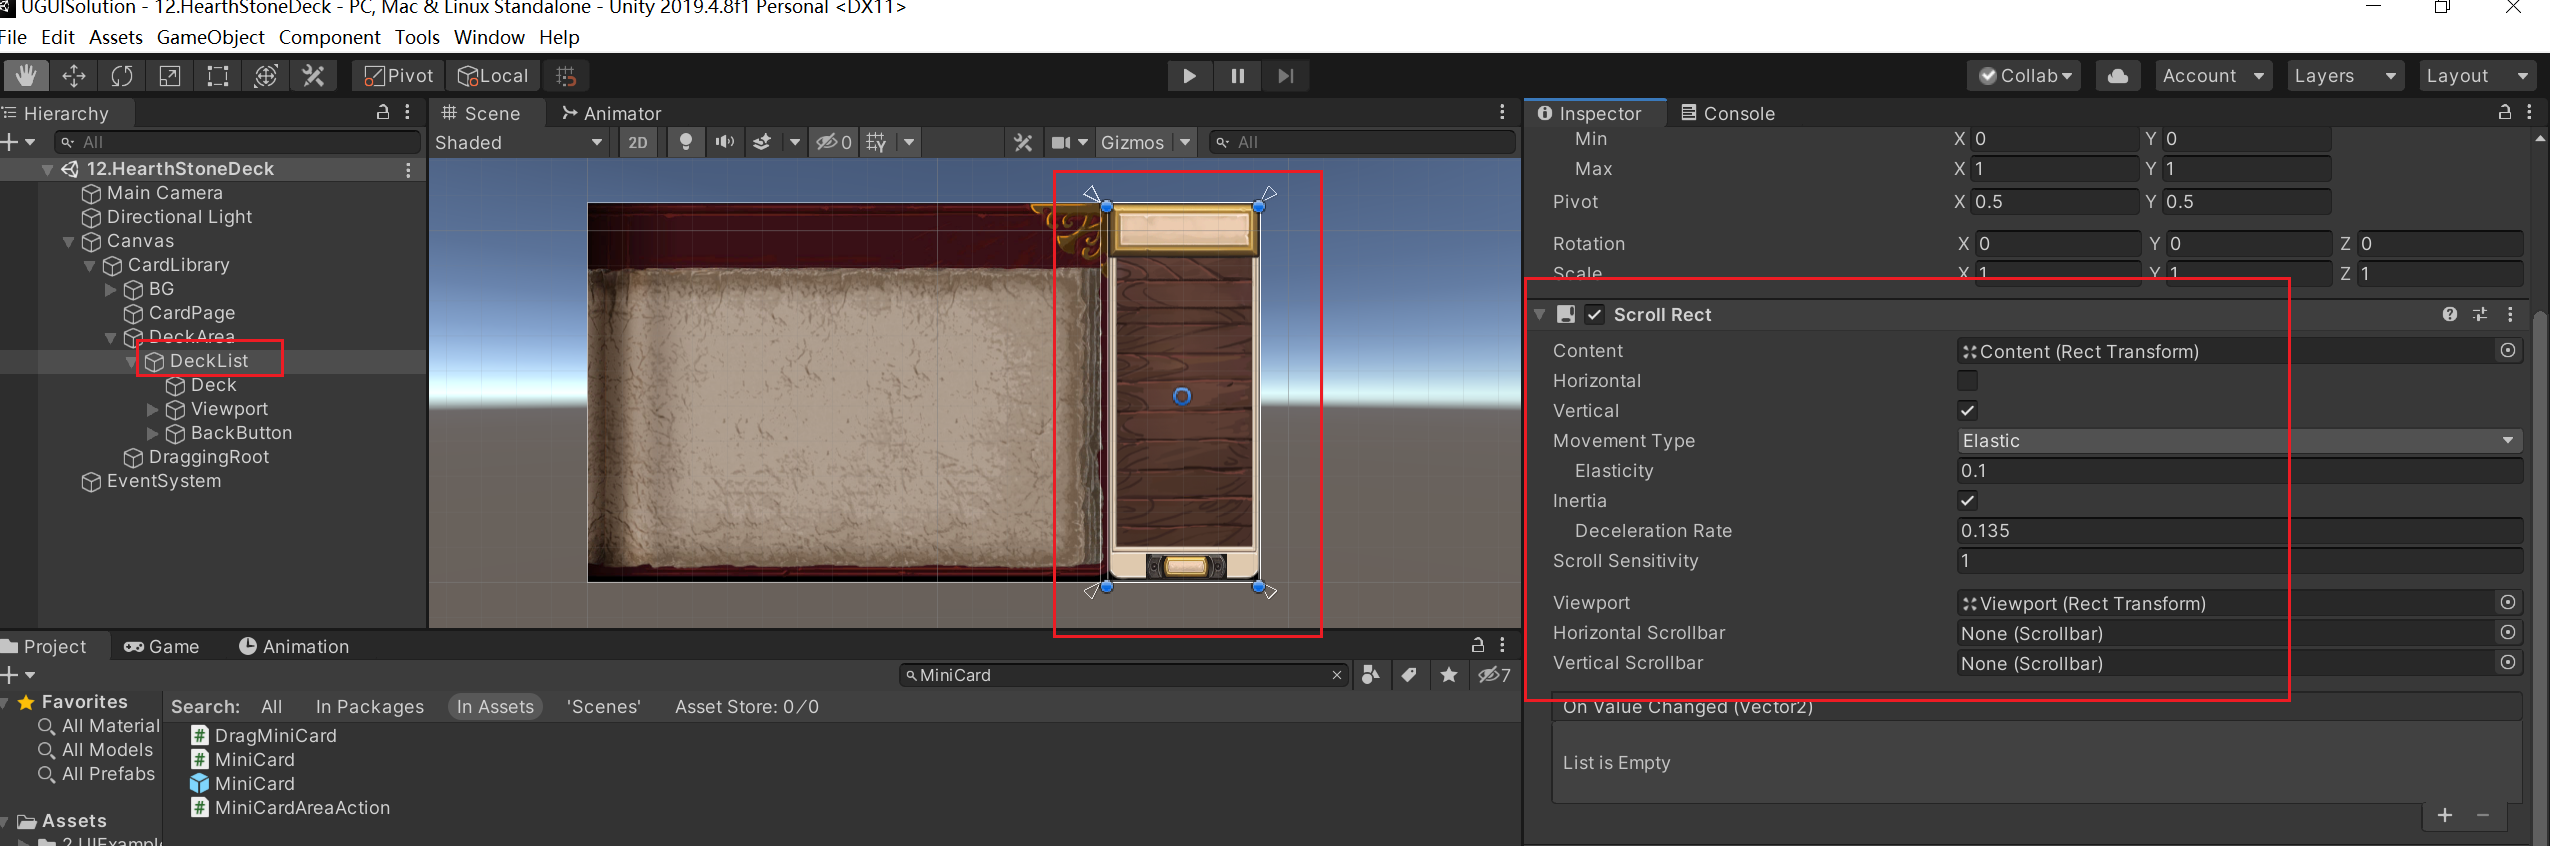Click the Hierarchy create plus button

[10, 142]
